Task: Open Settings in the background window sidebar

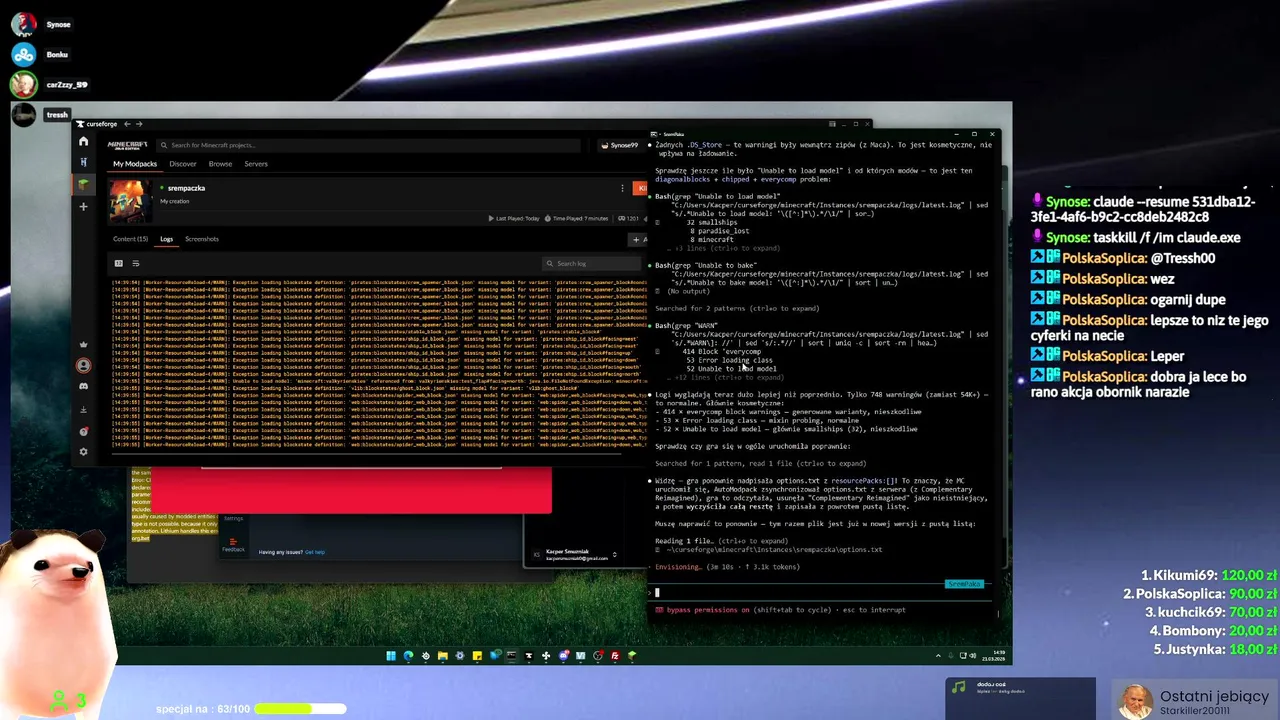Action: 233,518
